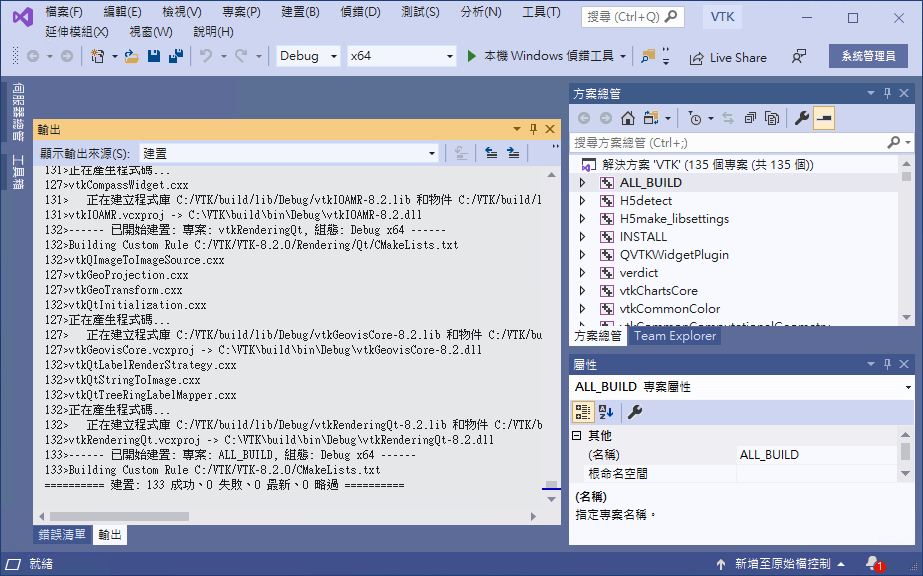Select the QVTKWidgetPlugin project
Screen dimensions: 923x576
674,255
